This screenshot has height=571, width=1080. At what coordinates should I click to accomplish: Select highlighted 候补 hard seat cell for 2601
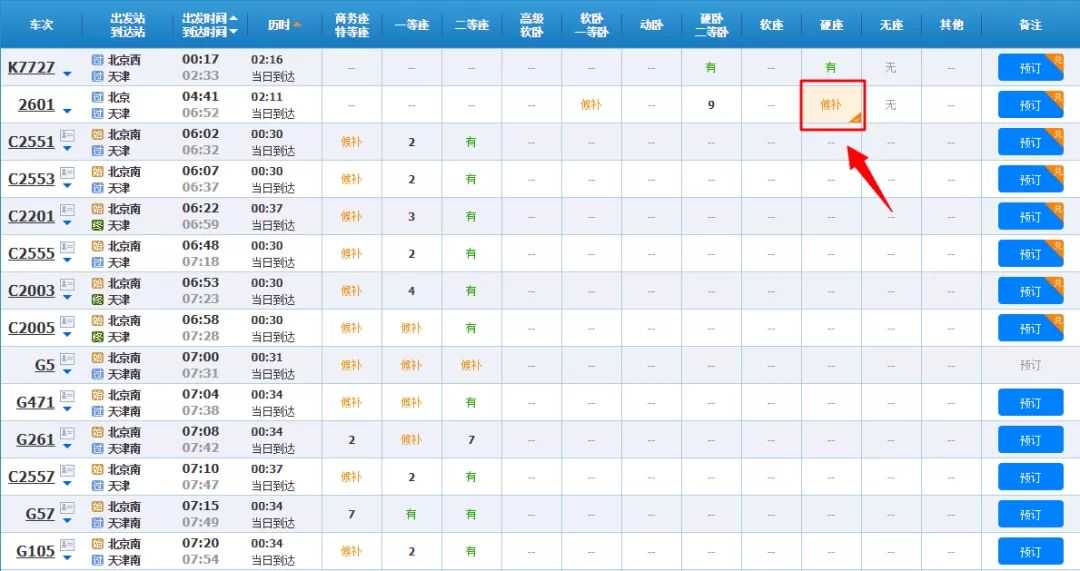831,105
